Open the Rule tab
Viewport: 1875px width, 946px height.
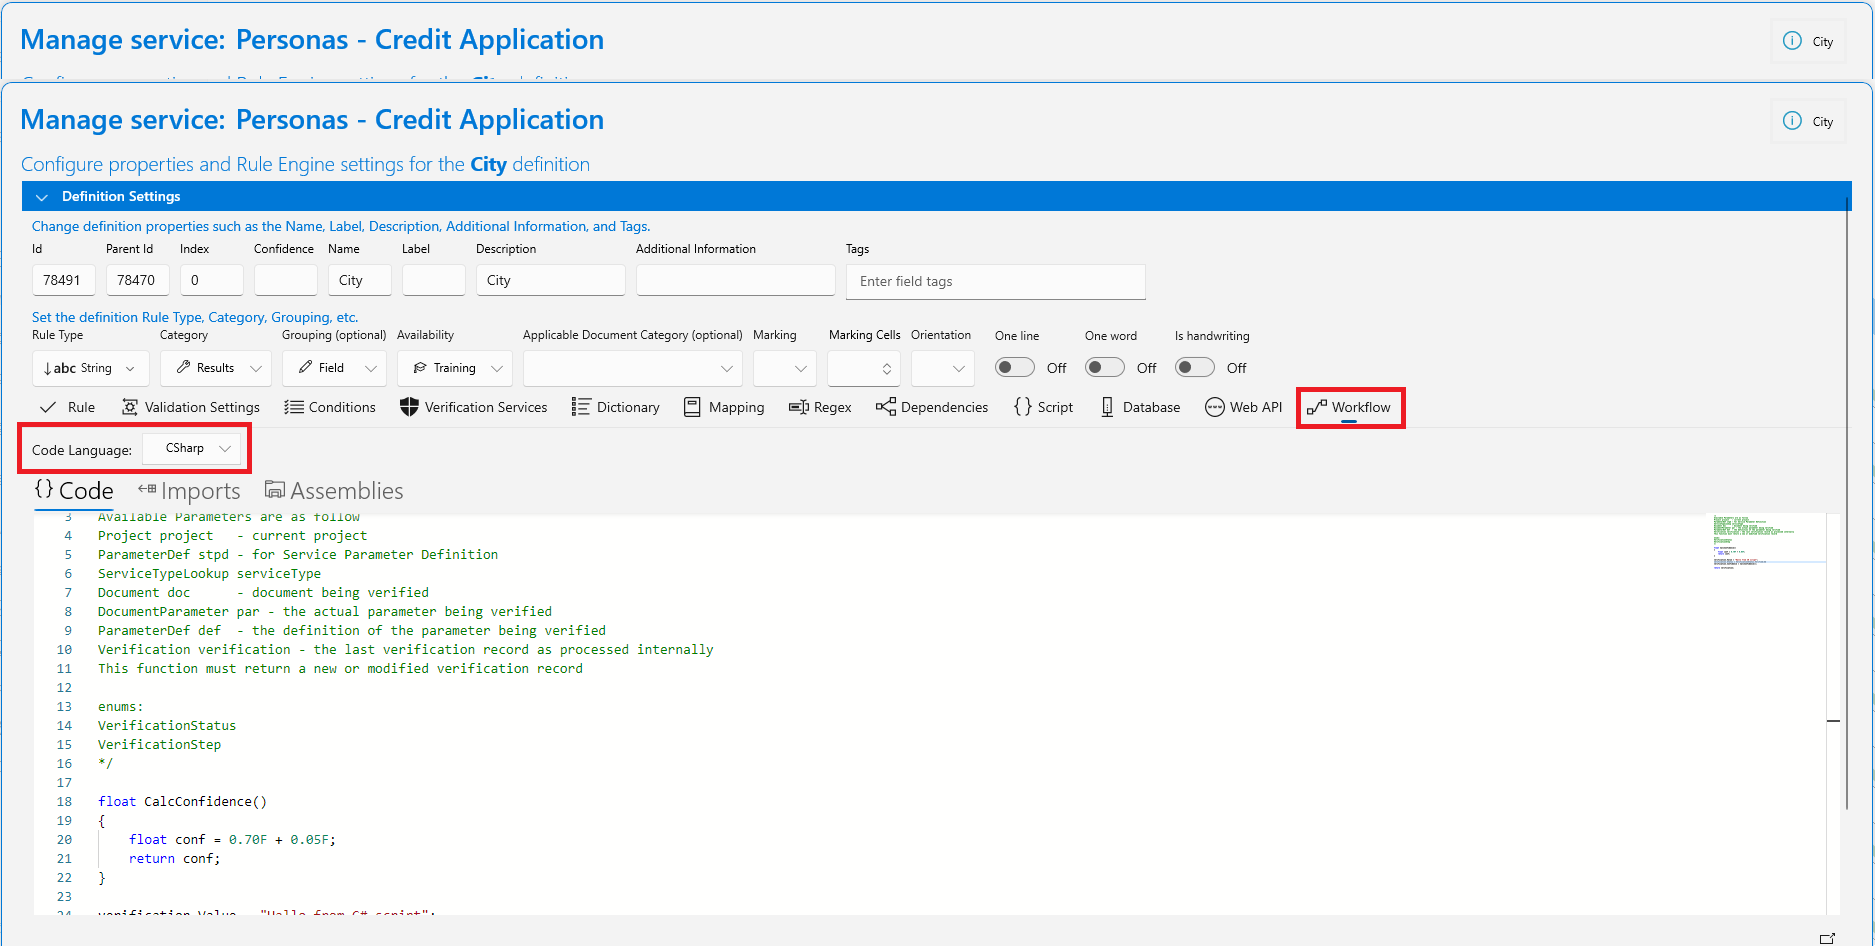[x=67, y=407]
